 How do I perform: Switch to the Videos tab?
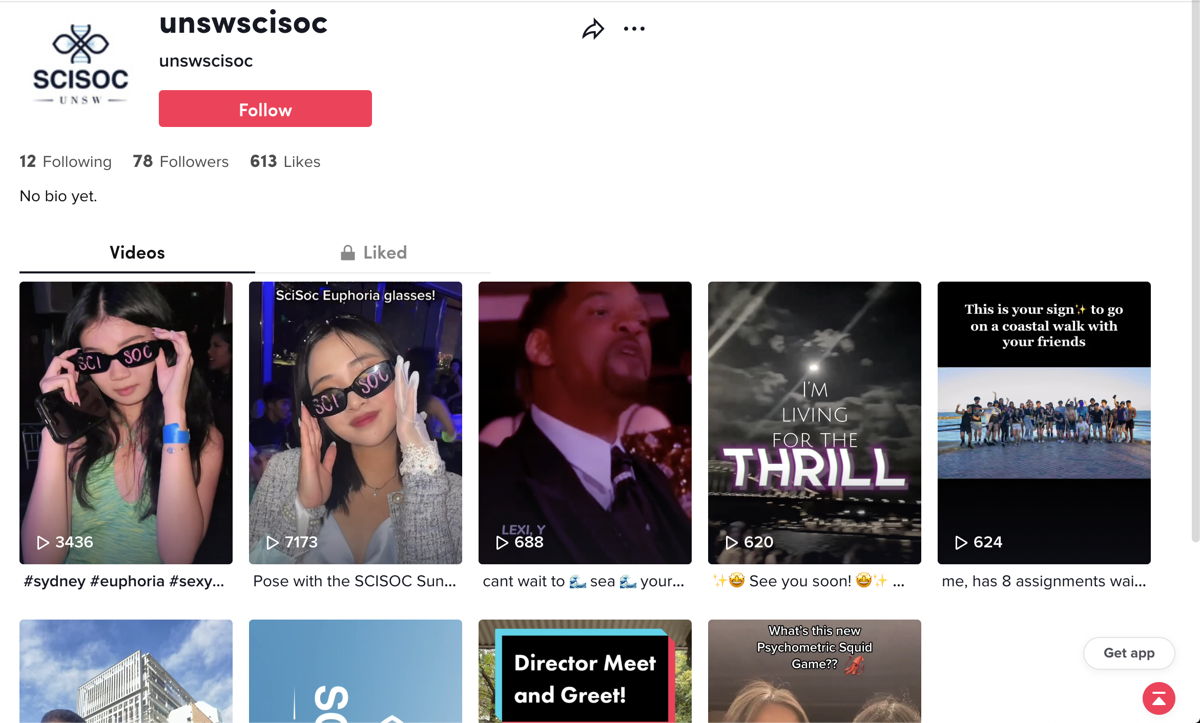[x=136, y=252]
